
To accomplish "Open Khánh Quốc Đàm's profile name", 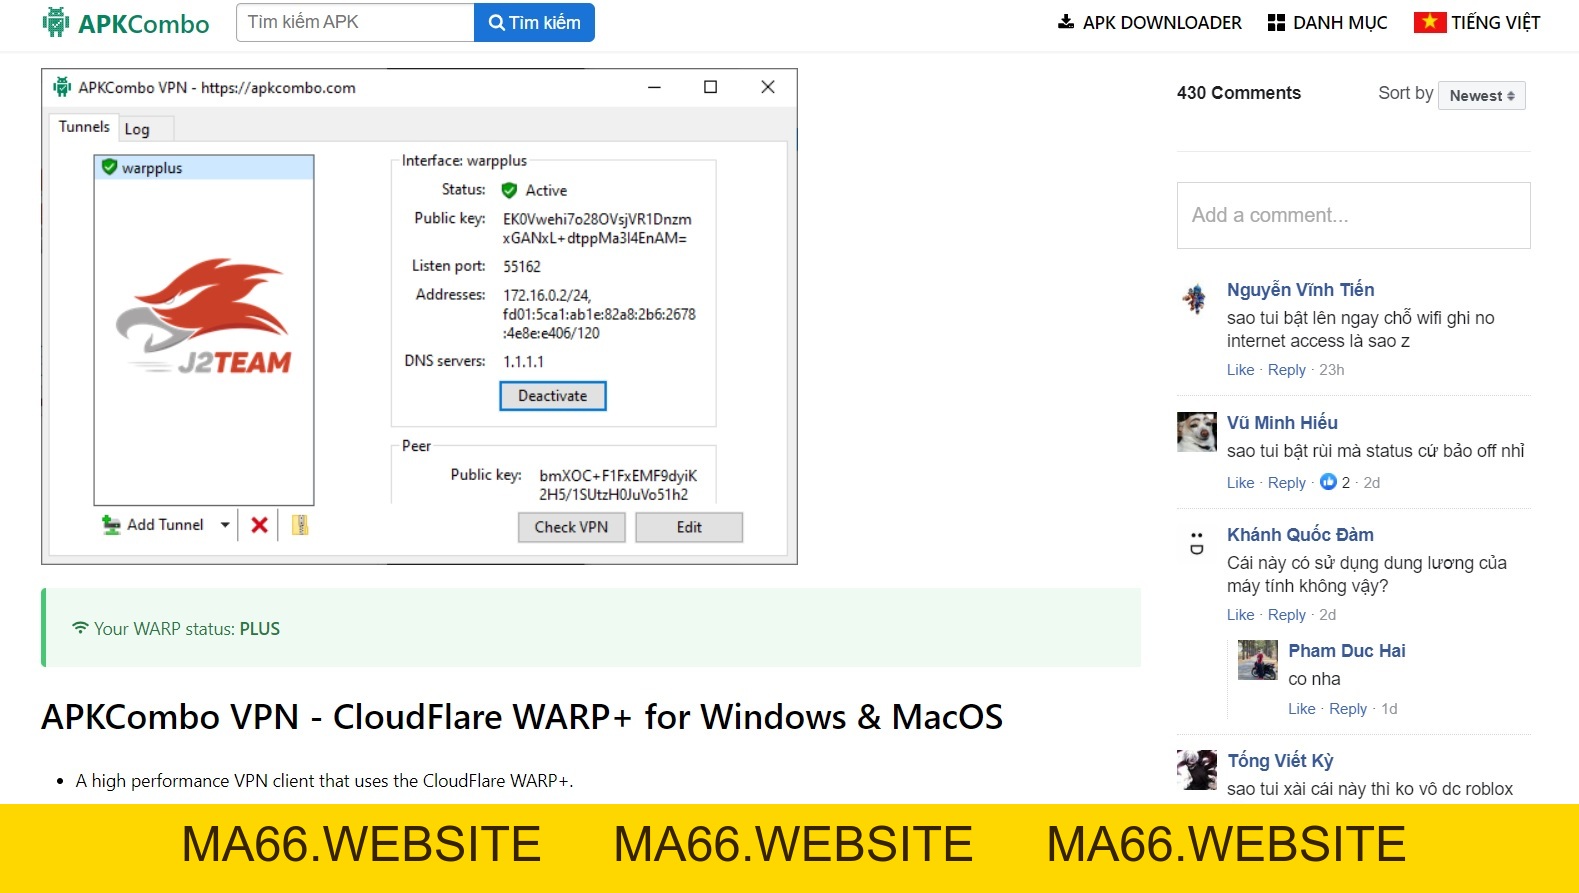I will (x=1300, y=535).
